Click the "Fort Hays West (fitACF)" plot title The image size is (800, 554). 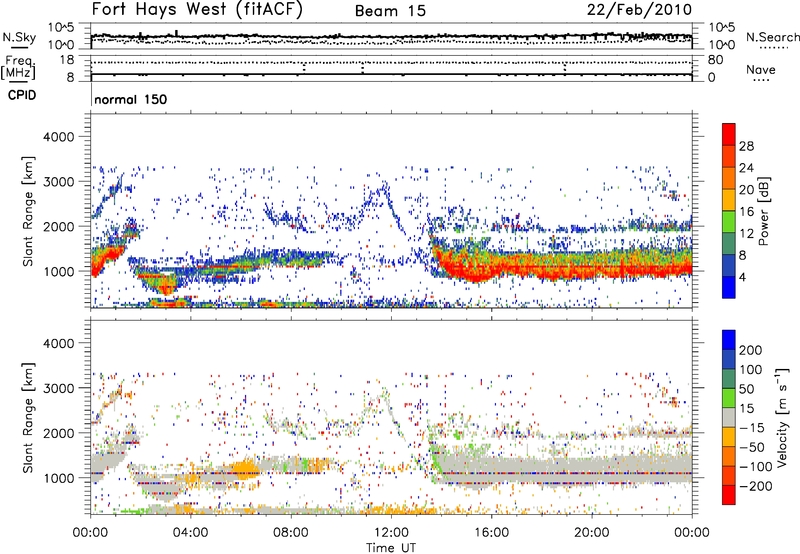point(197,9)
